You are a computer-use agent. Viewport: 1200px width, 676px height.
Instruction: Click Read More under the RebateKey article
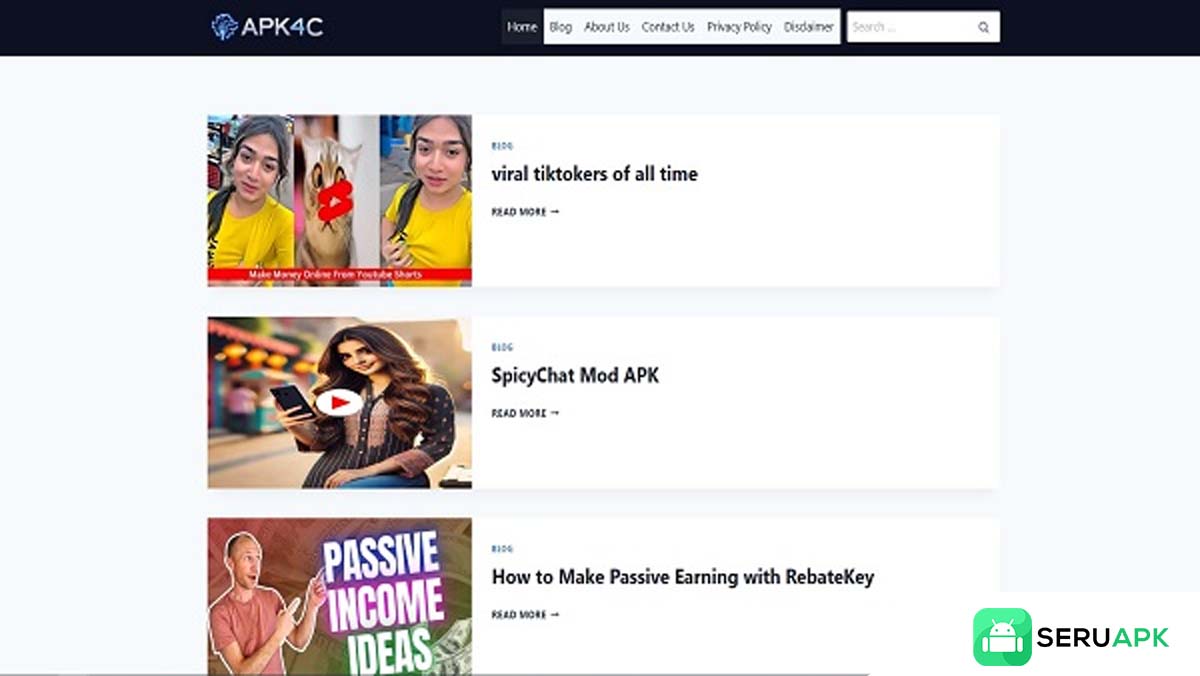525,615
